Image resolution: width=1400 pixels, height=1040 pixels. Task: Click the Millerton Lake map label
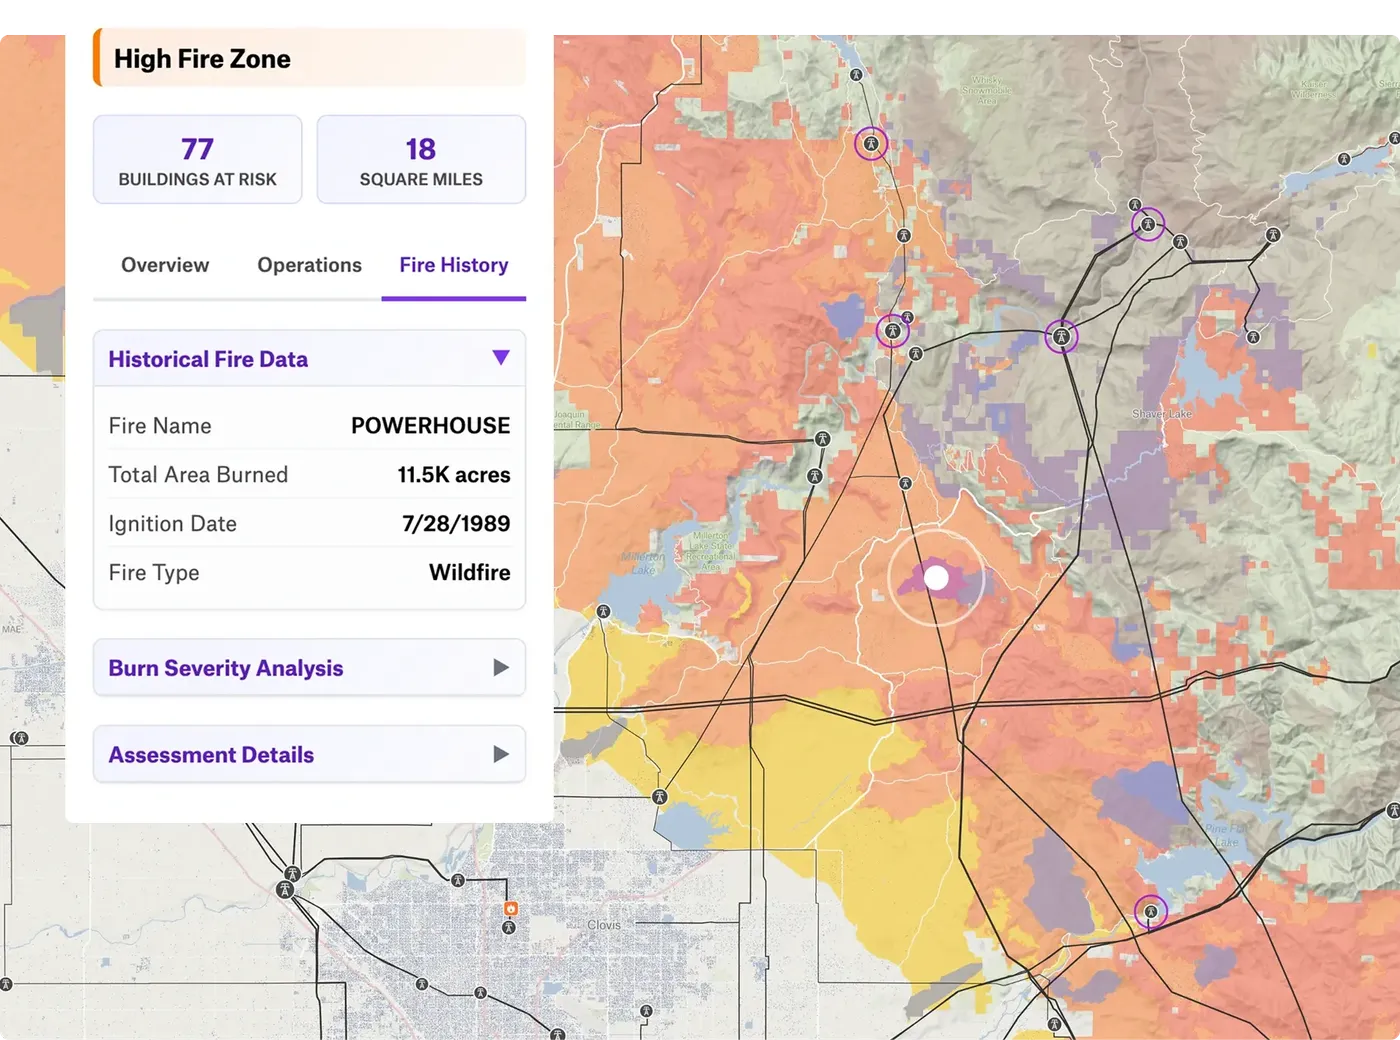coord(643,563)
